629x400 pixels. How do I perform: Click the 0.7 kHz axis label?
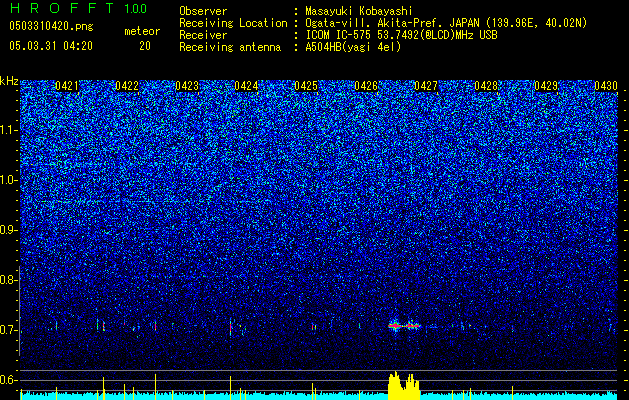click(x=7, y=330)
